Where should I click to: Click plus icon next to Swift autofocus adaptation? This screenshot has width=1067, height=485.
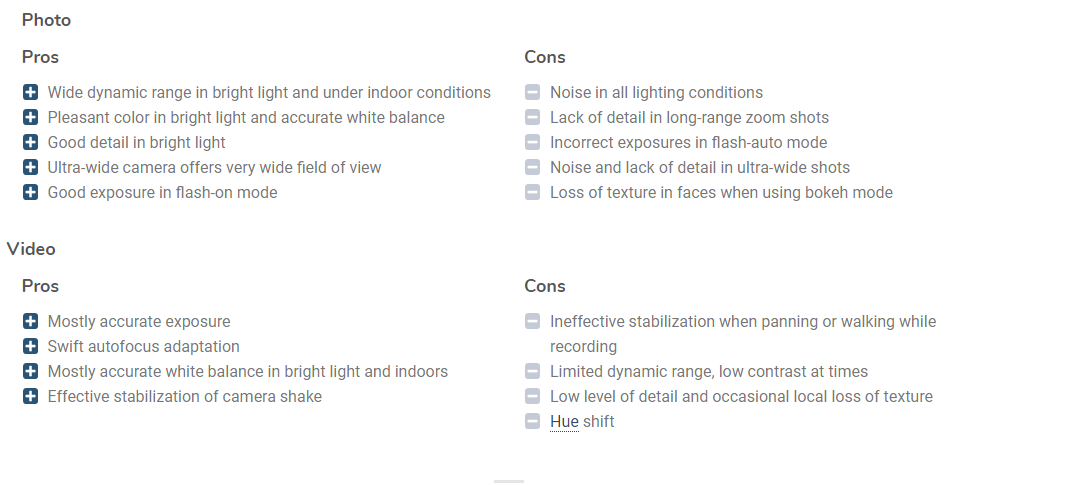(x=30, y=346)
